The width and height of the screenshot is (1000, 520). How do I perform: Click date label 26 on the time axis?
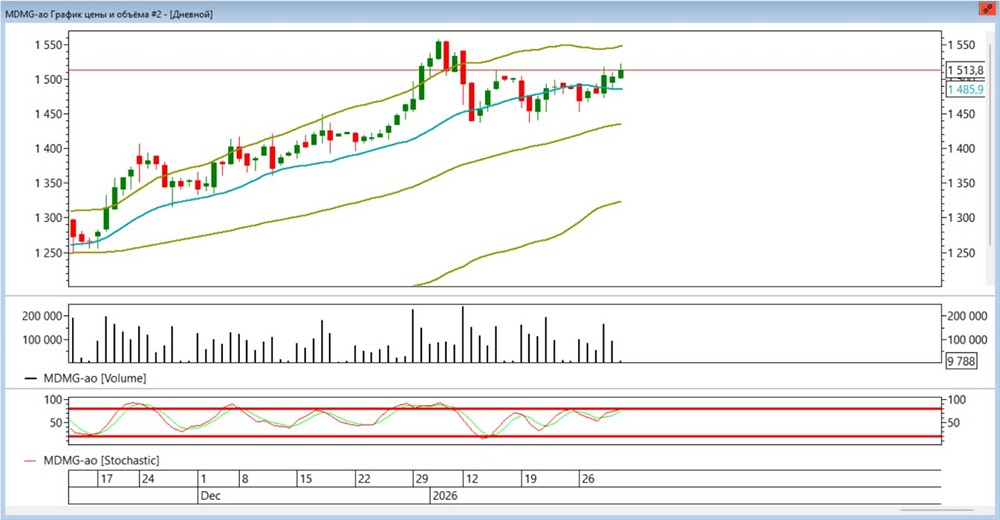click(x=588, y=479)
